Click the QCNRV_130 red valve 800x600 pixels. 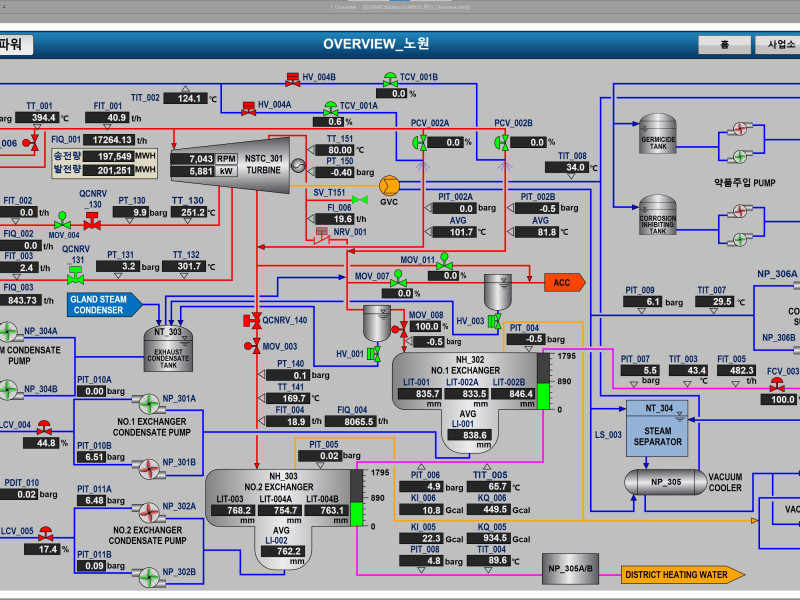(x=92, y=221)
